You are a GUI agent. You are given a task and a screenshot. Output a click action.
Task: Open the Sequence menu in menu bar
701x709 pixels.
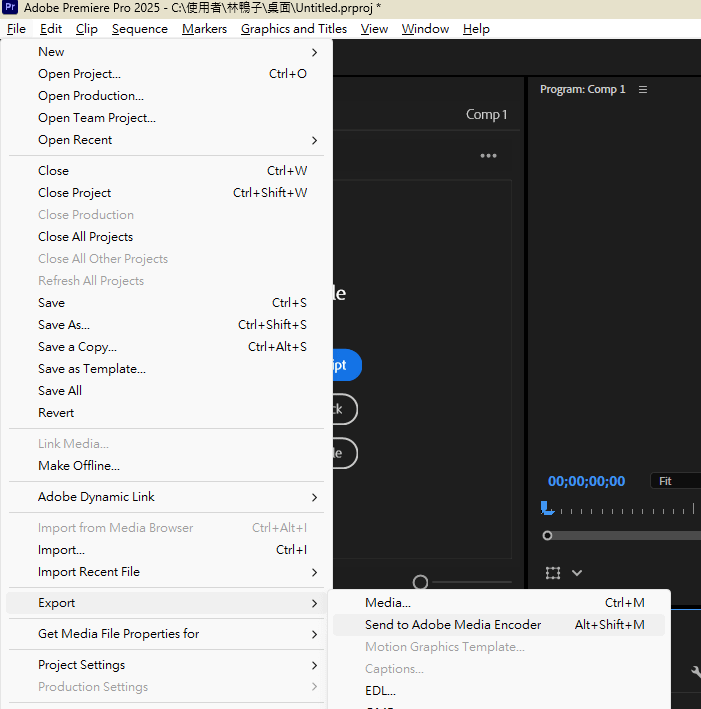(x=139, y=29)
